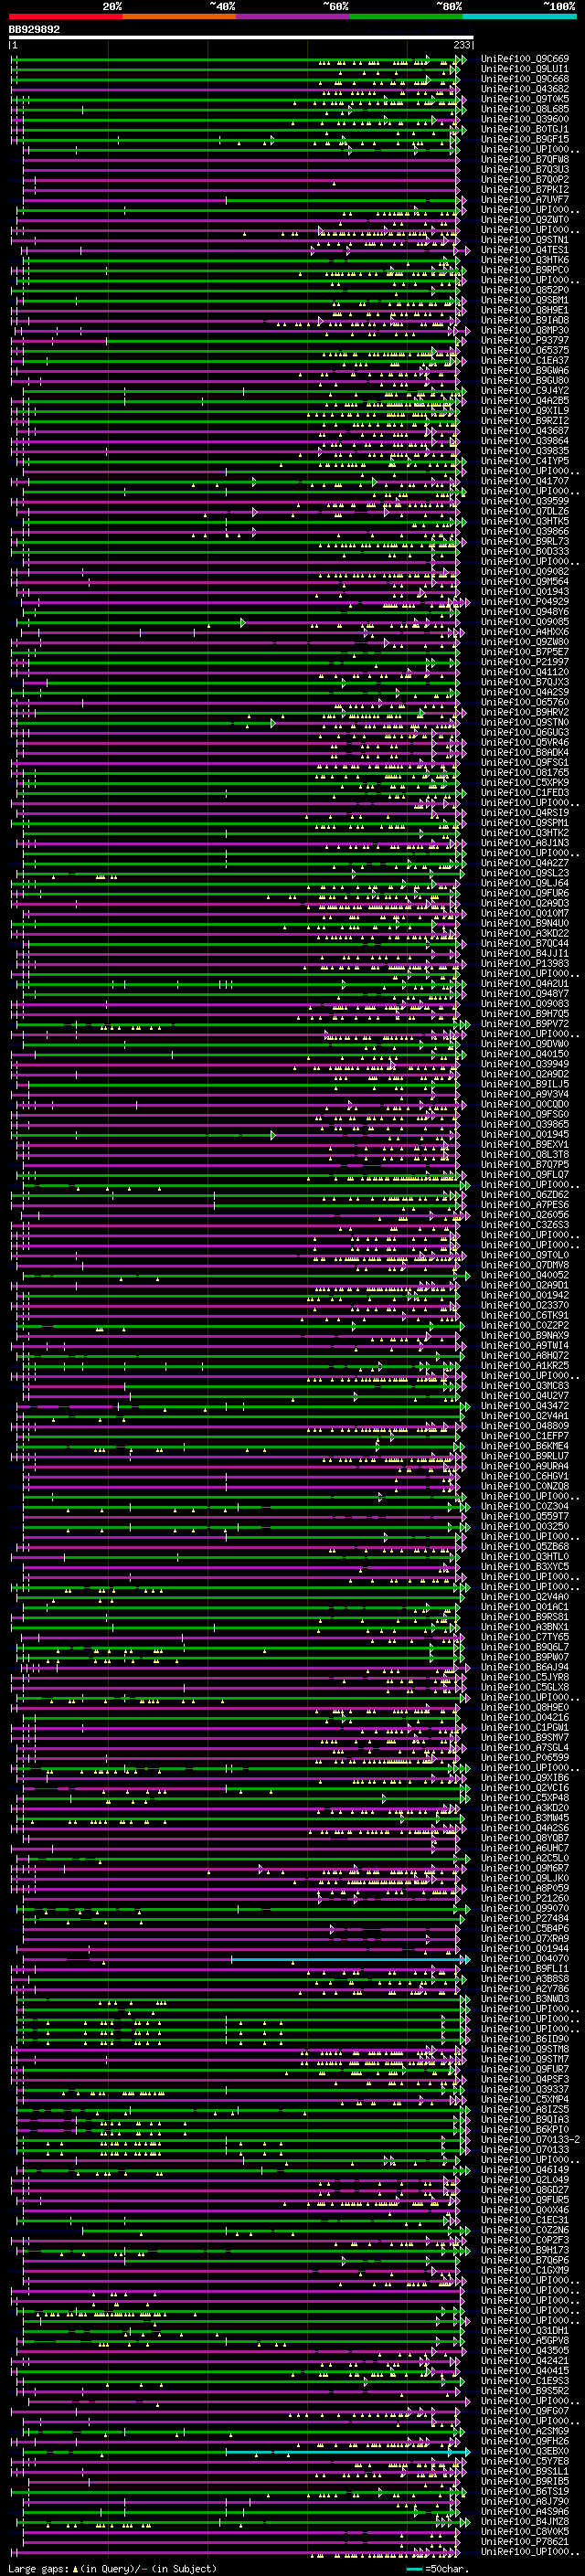Click the UniRef100_Q31DH1 label
This screenshot has height=2576, width=585.
click(x=524, y=2331)
